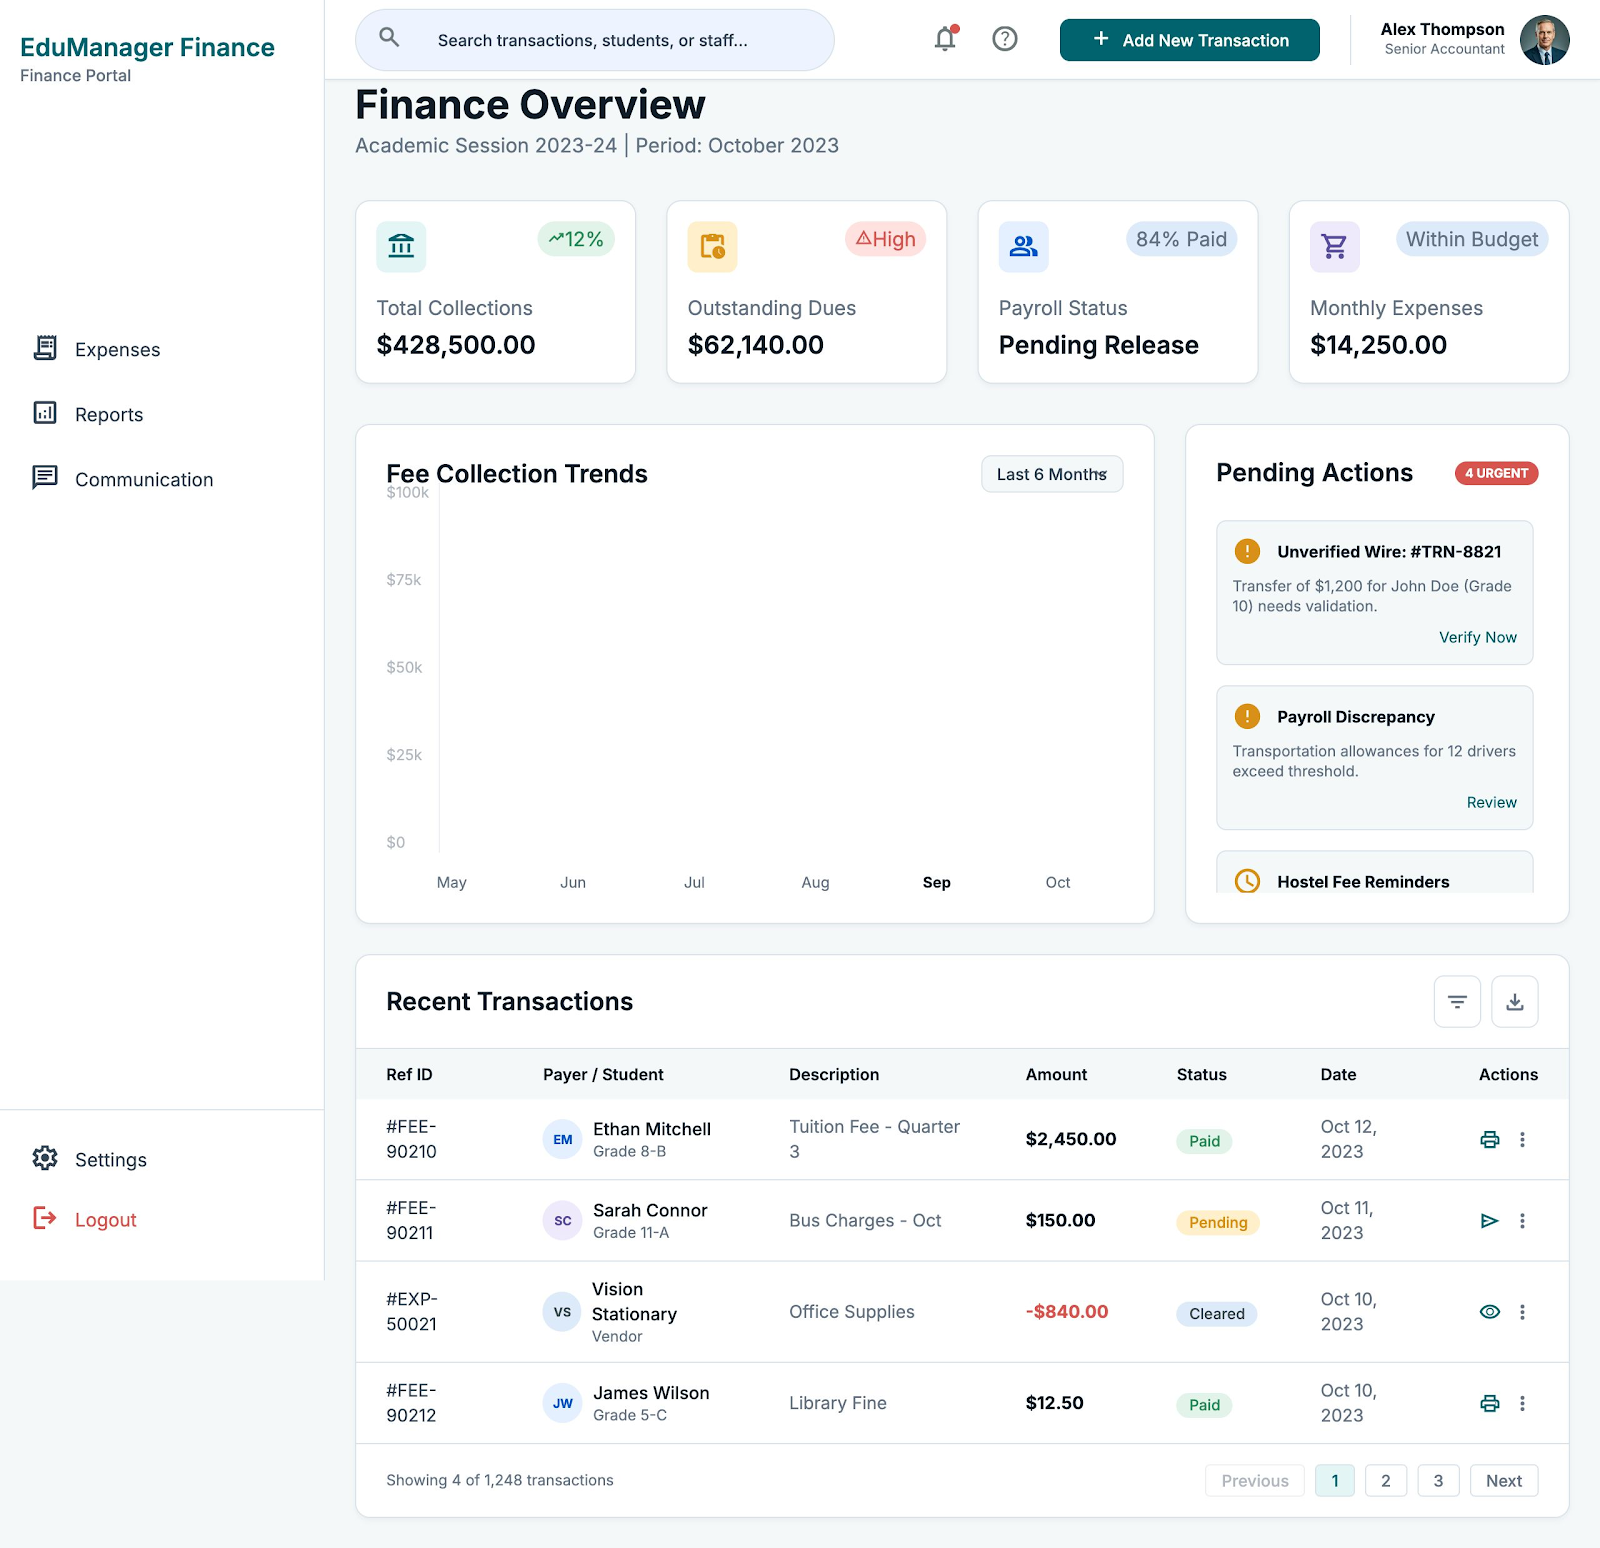Click the search magnifier icon
Screen dimensions: 1600x1548
389,38
